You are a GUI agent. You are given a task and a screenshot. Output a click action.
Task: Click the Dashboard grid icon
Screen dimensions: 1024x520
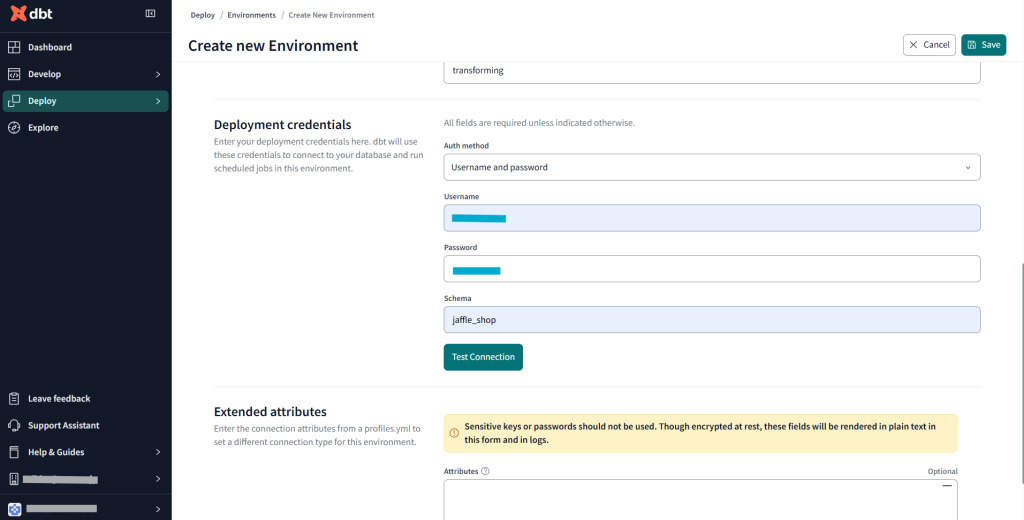[x=14, y=47]
